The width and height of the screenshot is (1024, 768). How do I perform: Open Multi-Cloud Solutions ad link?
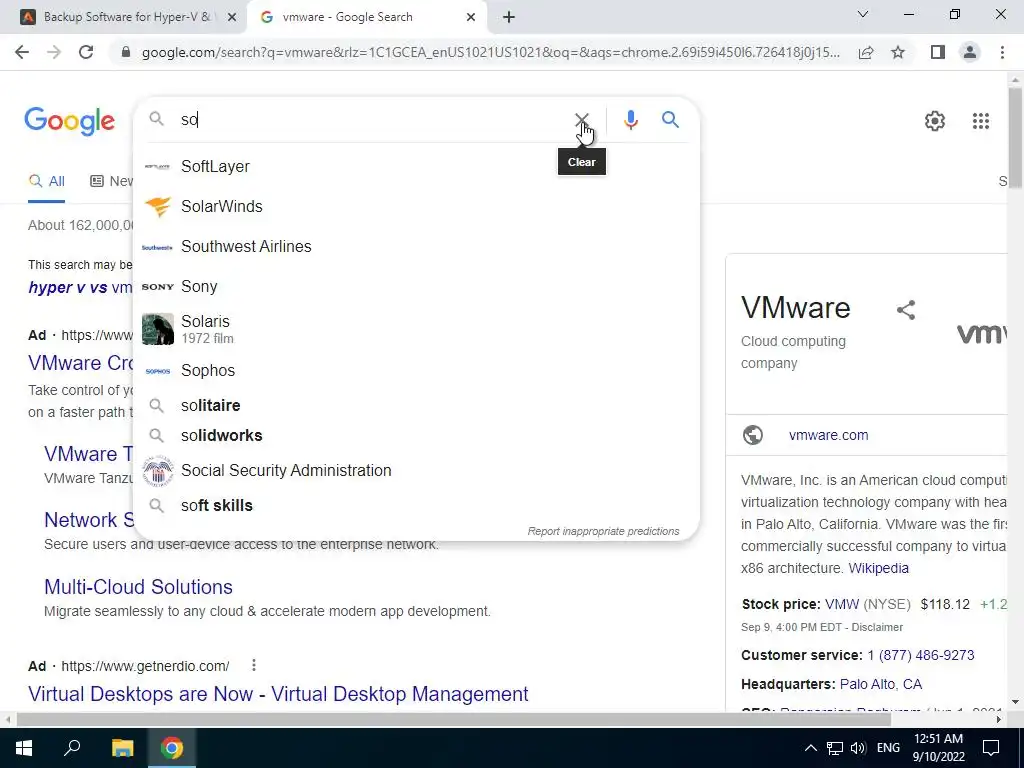coord(138,586)
